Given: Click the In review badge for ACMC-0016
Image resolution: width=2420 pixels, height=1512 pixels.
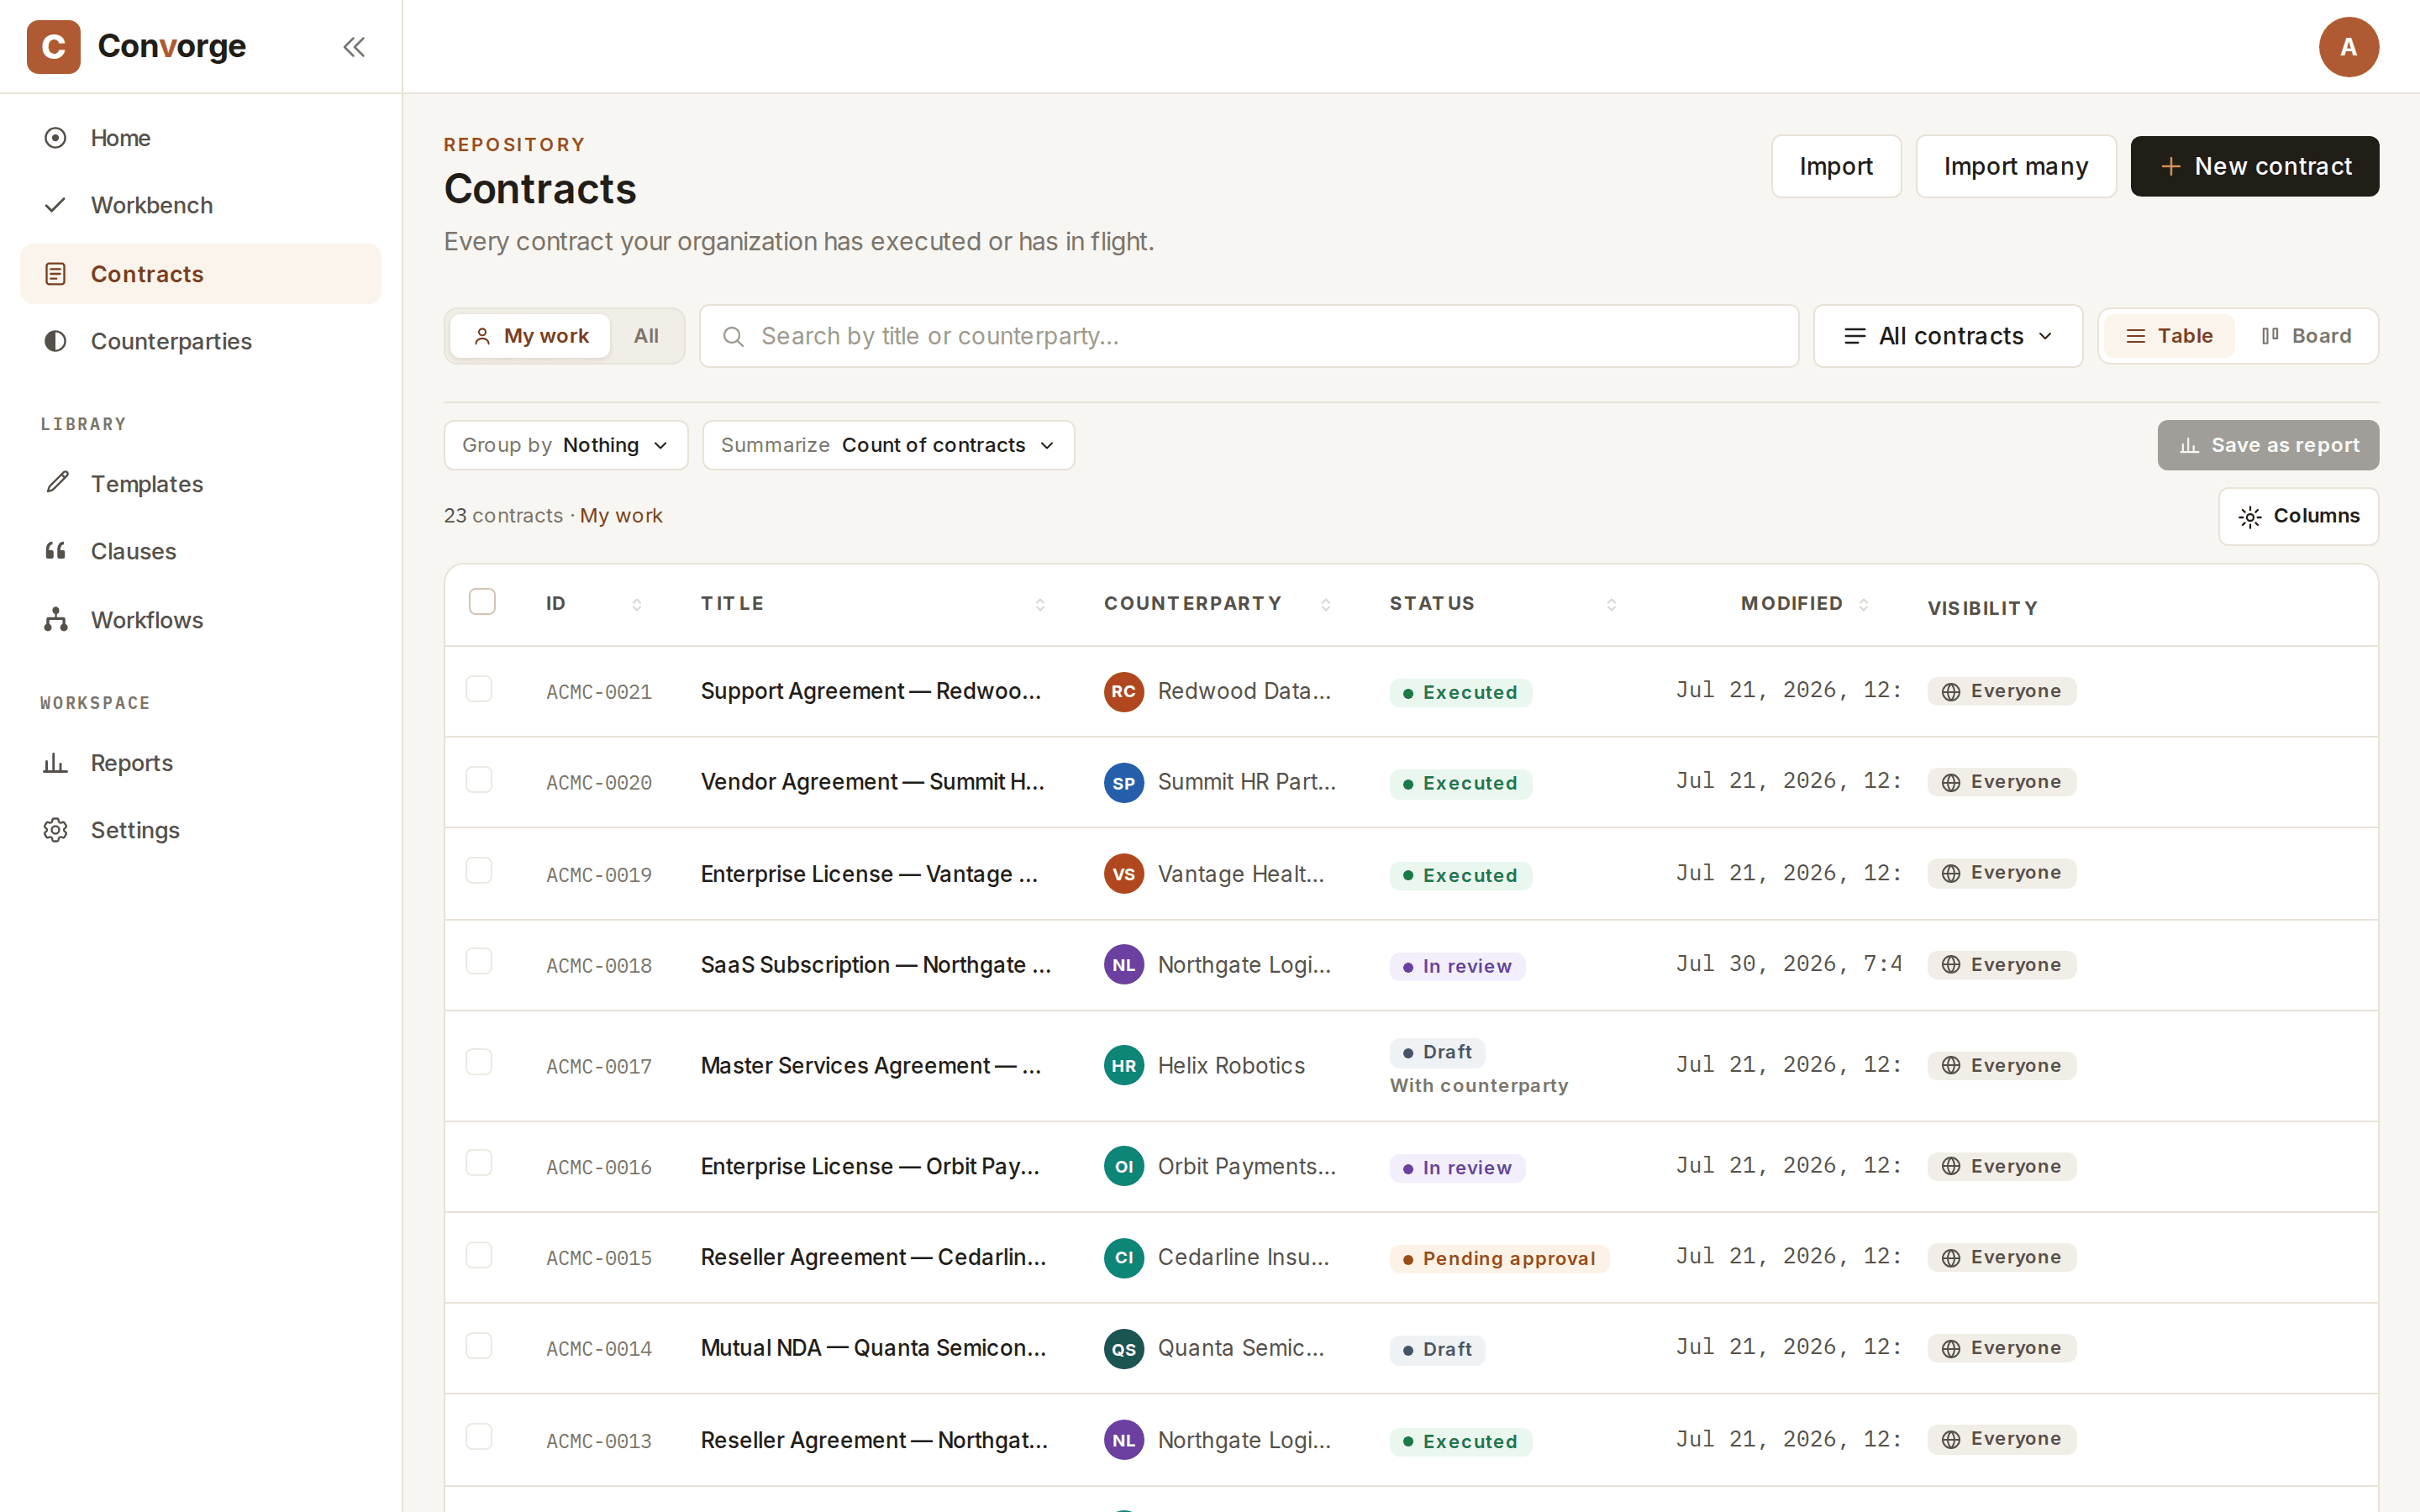Looking at the screenshot, I should point(1457,1167).
